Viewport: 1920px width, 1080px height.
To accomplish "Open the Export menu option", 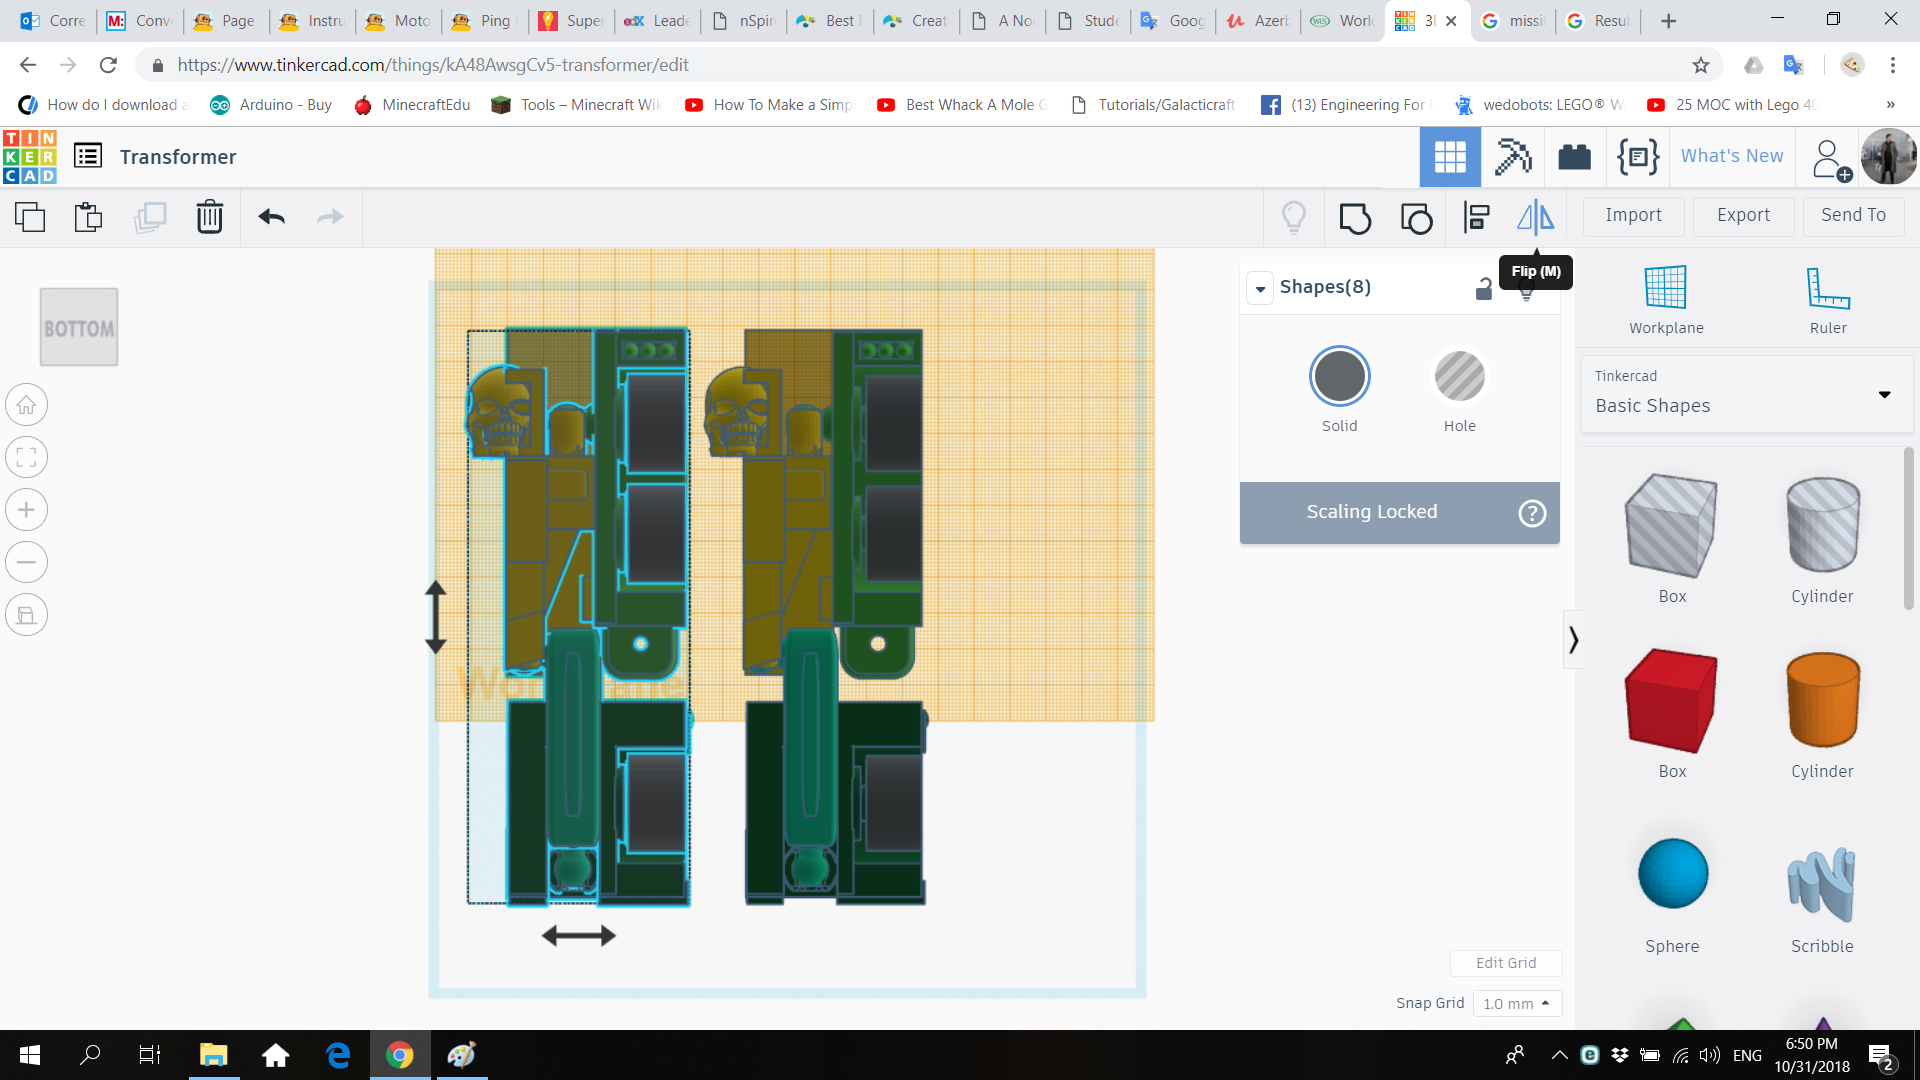I will [1742, 215].
